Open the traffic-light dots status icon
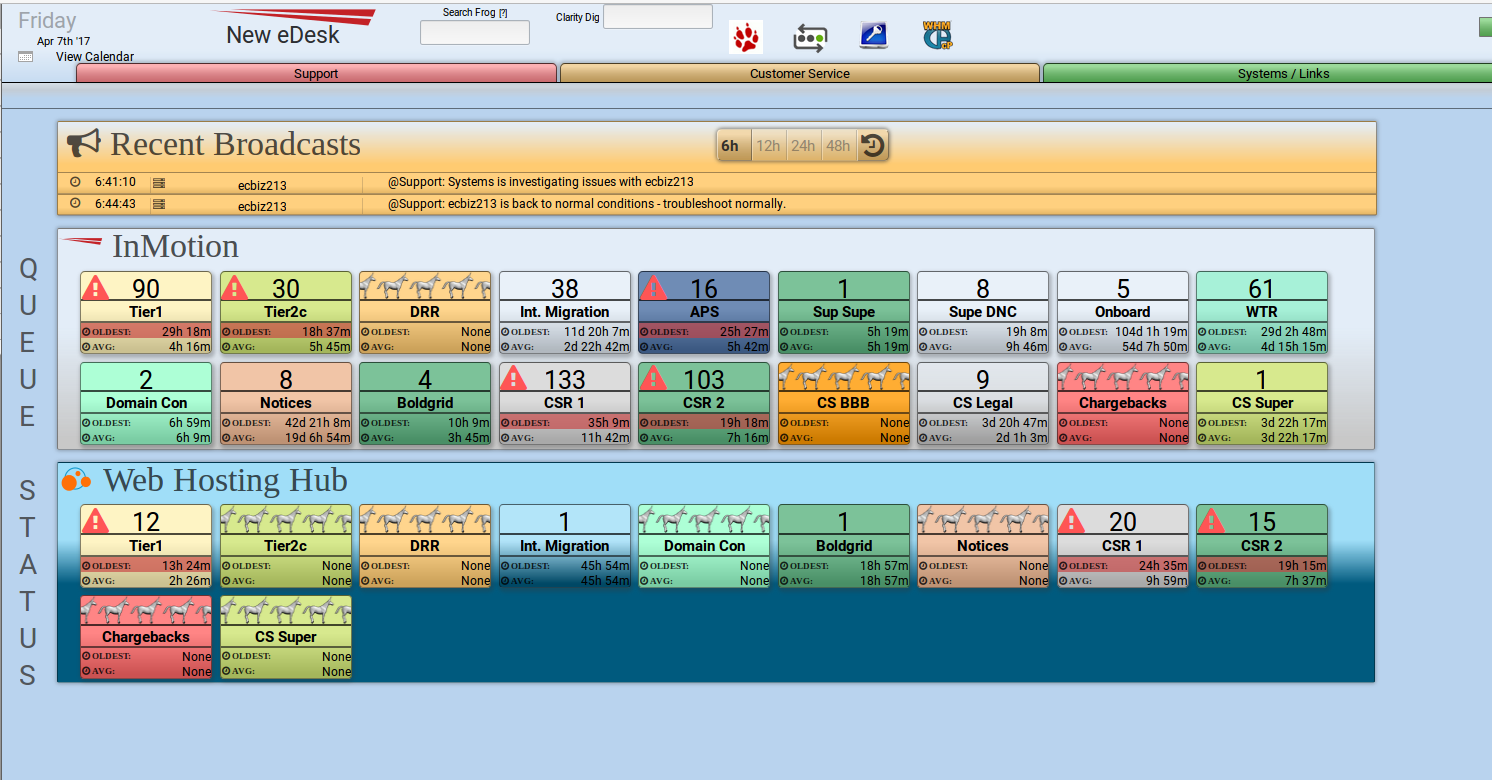Viewport: 1492px width, 780px height. (809, 37)
